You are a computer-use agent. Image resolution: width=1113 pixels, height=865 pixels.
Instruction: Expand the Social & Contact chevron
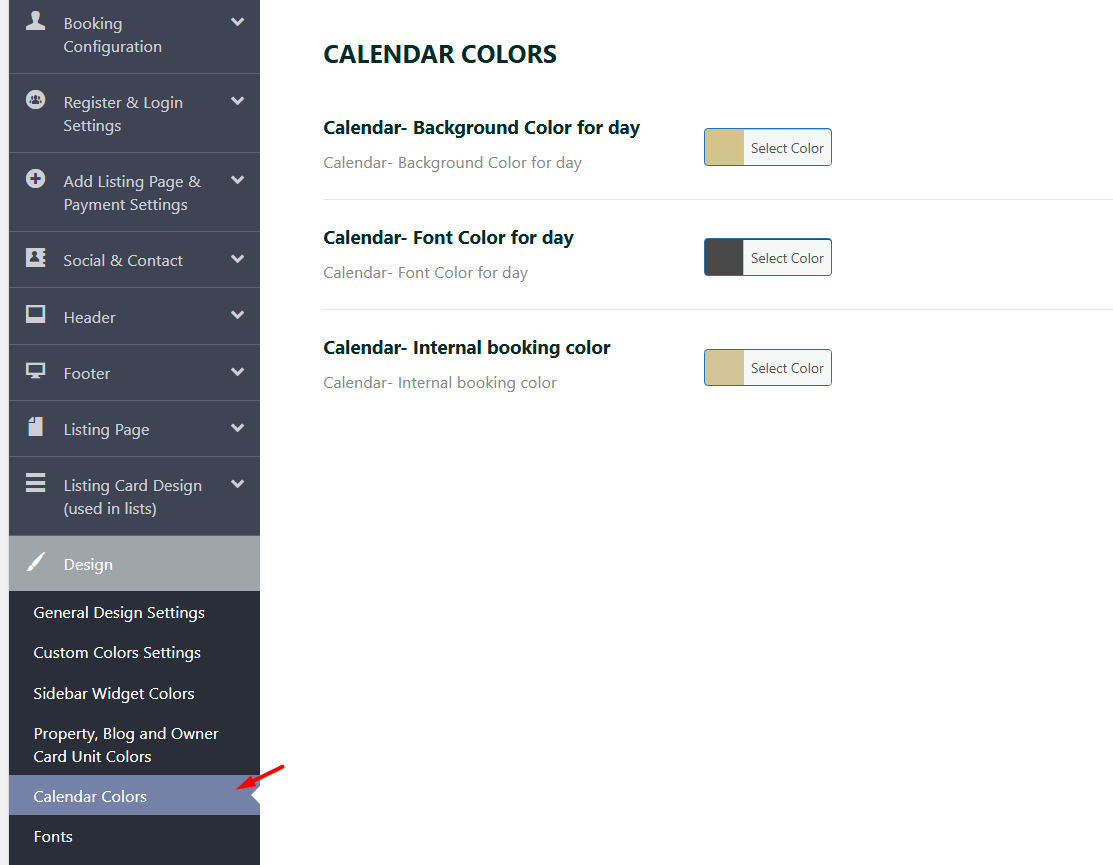pyautogui.click(x=237, y=259)
